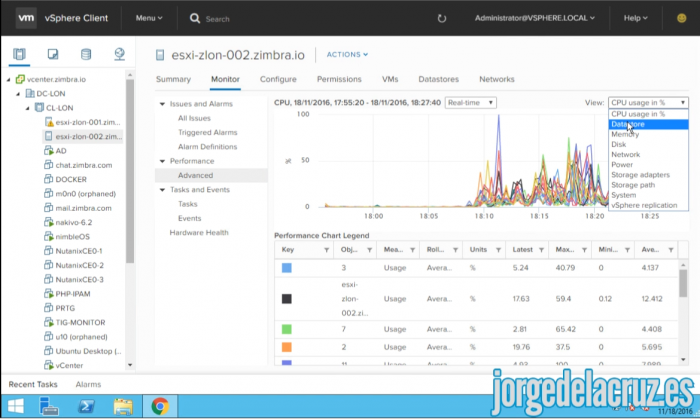Click the host icon beside esxi-zlon-002.zimbra.io title

pyautogui.click(x=160, y=55)
